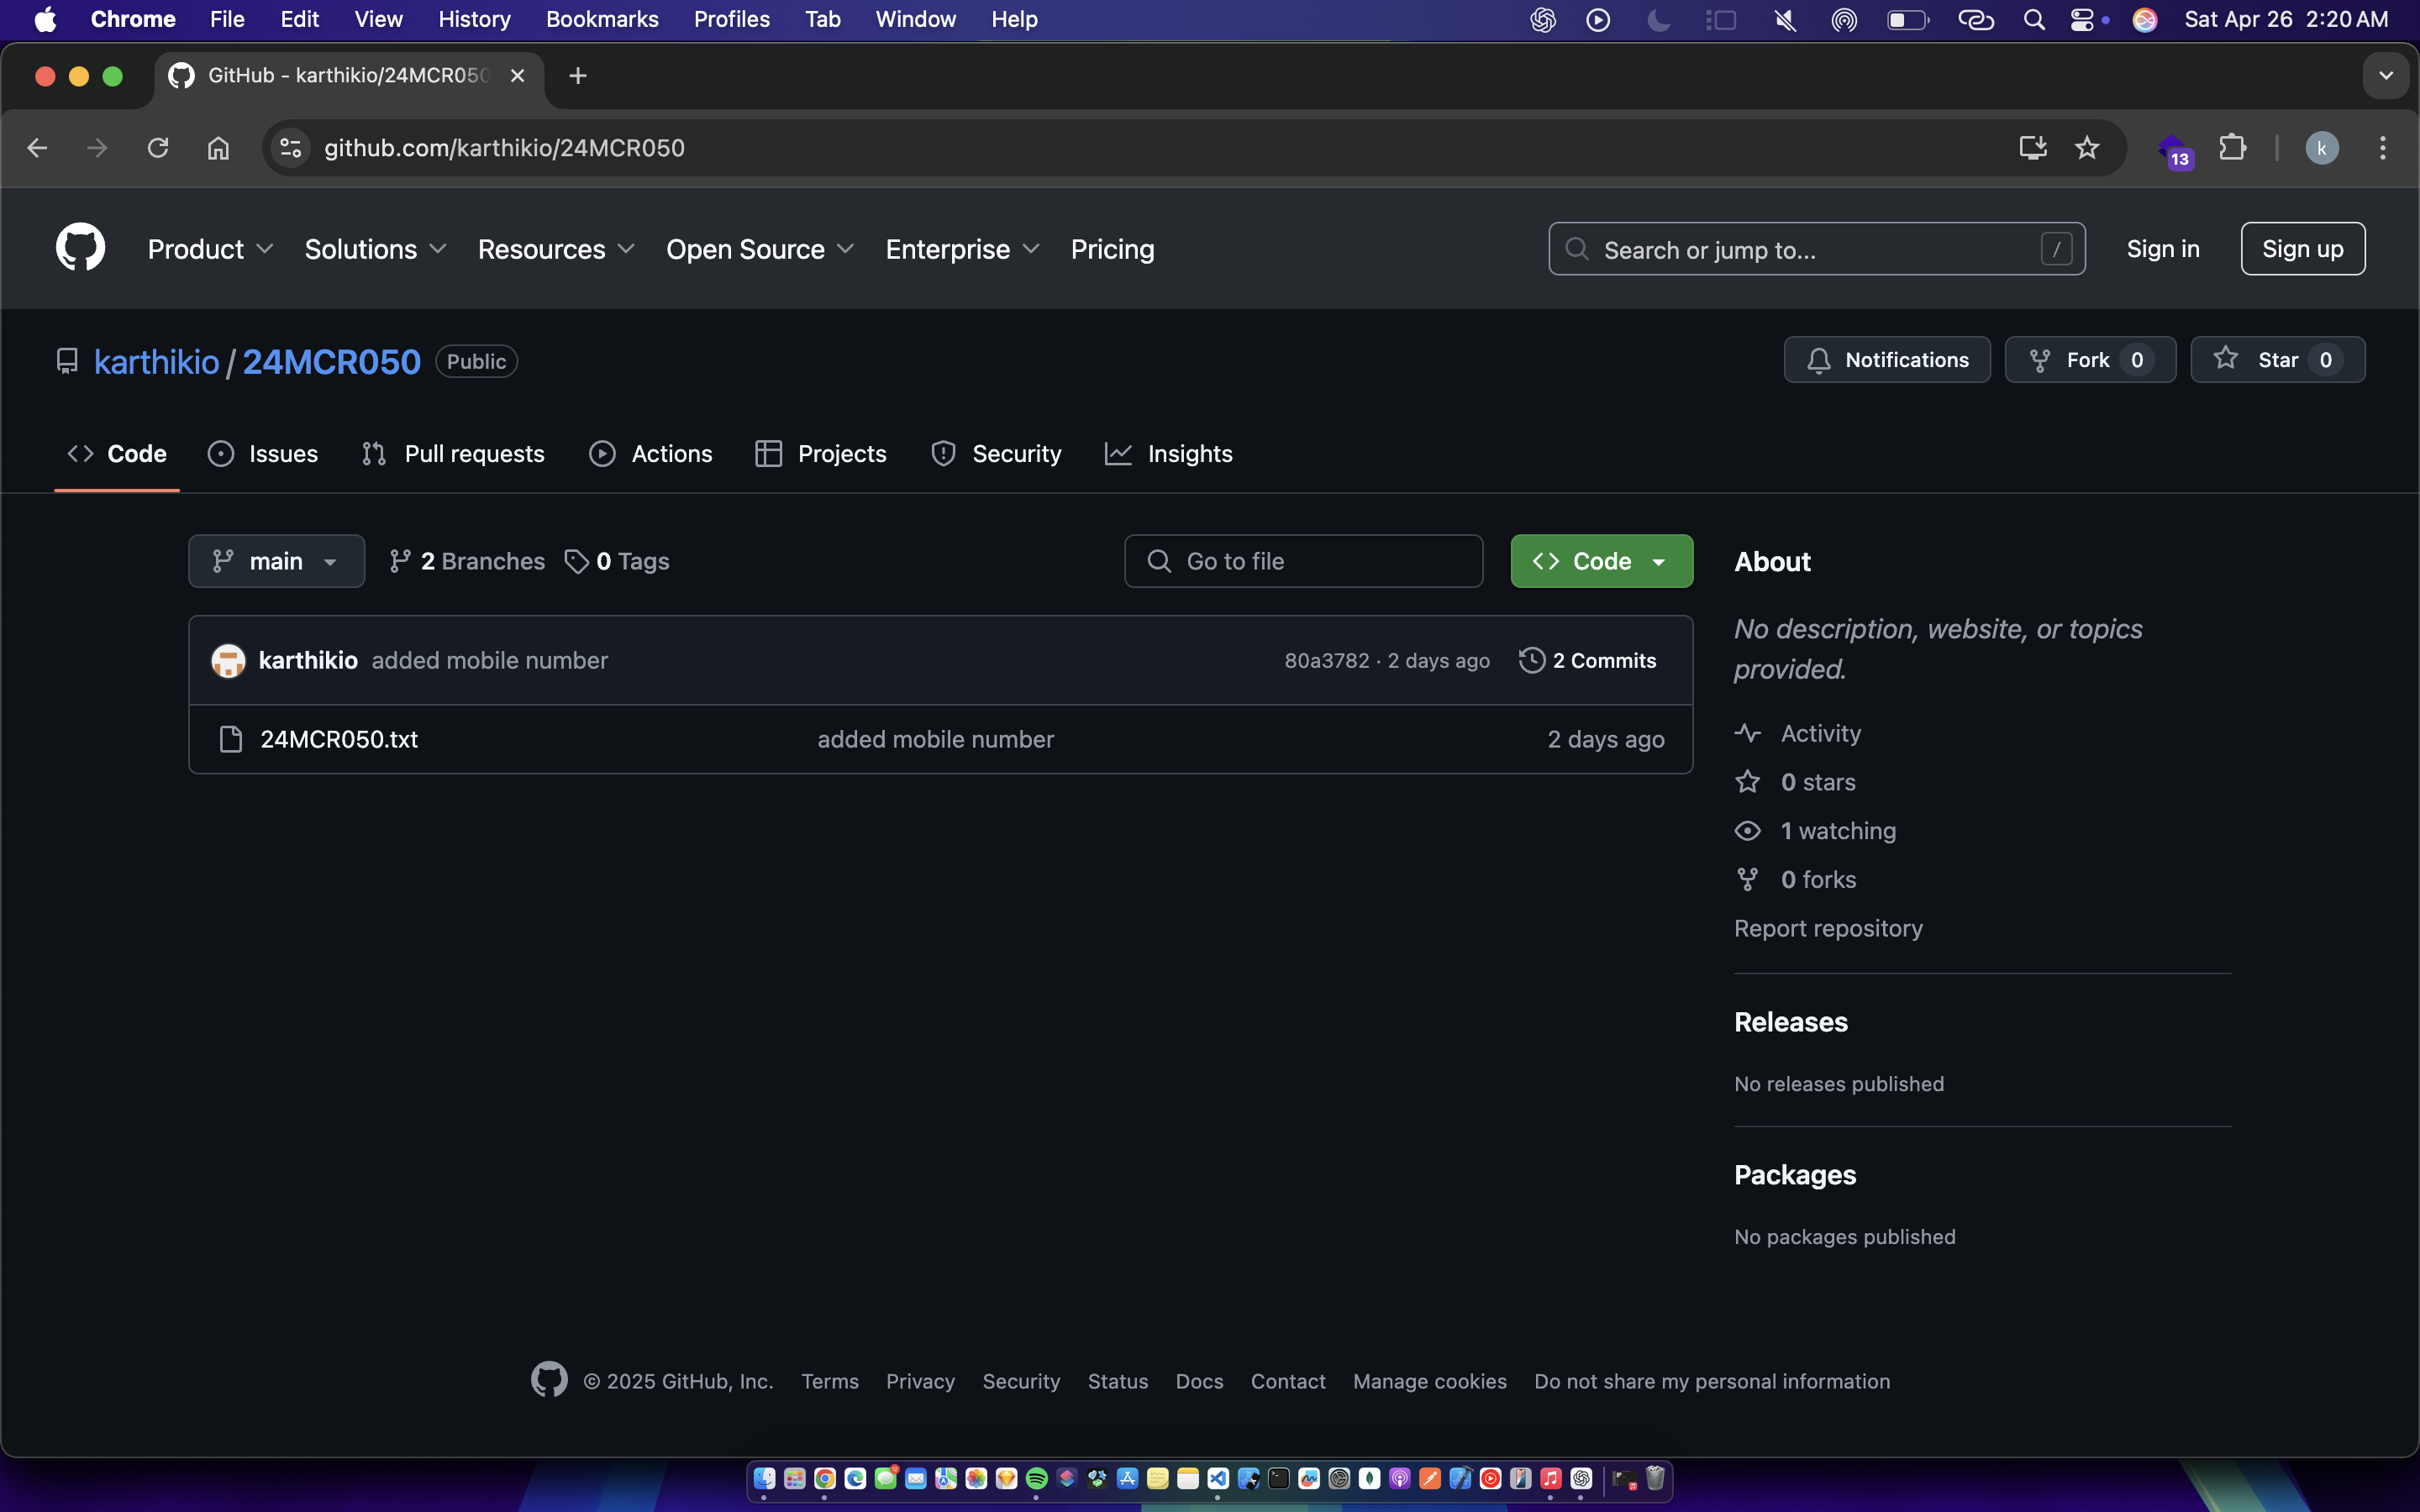
Task: Open the tab search chevron in tab strip
Action: click(2385, 76)
